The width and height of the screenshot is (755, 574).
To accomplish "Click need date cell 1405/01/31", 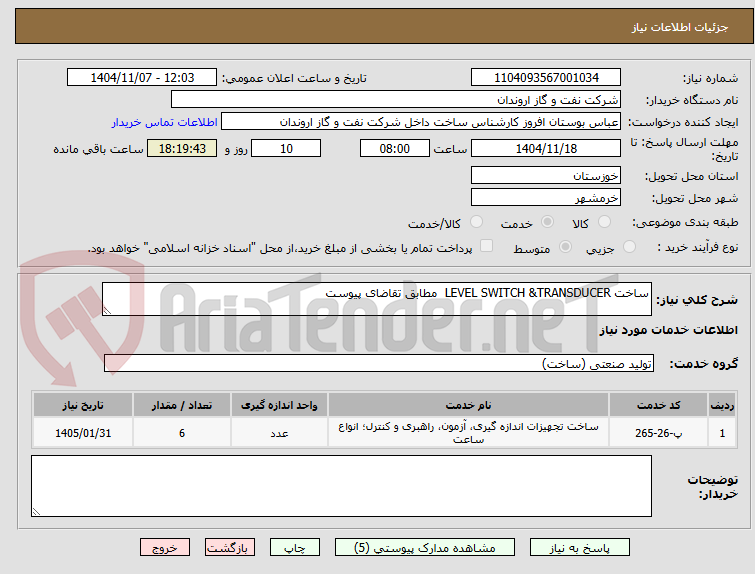I will [x=83, y=432].
